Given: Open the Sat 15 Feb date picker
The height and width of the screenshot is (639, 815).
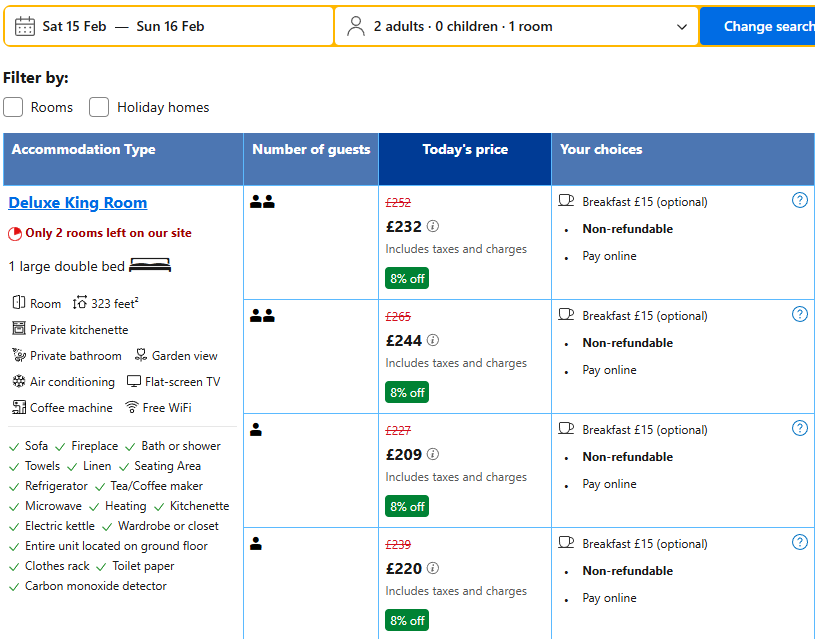Looking at the screenshot, I should pos(74,27).
